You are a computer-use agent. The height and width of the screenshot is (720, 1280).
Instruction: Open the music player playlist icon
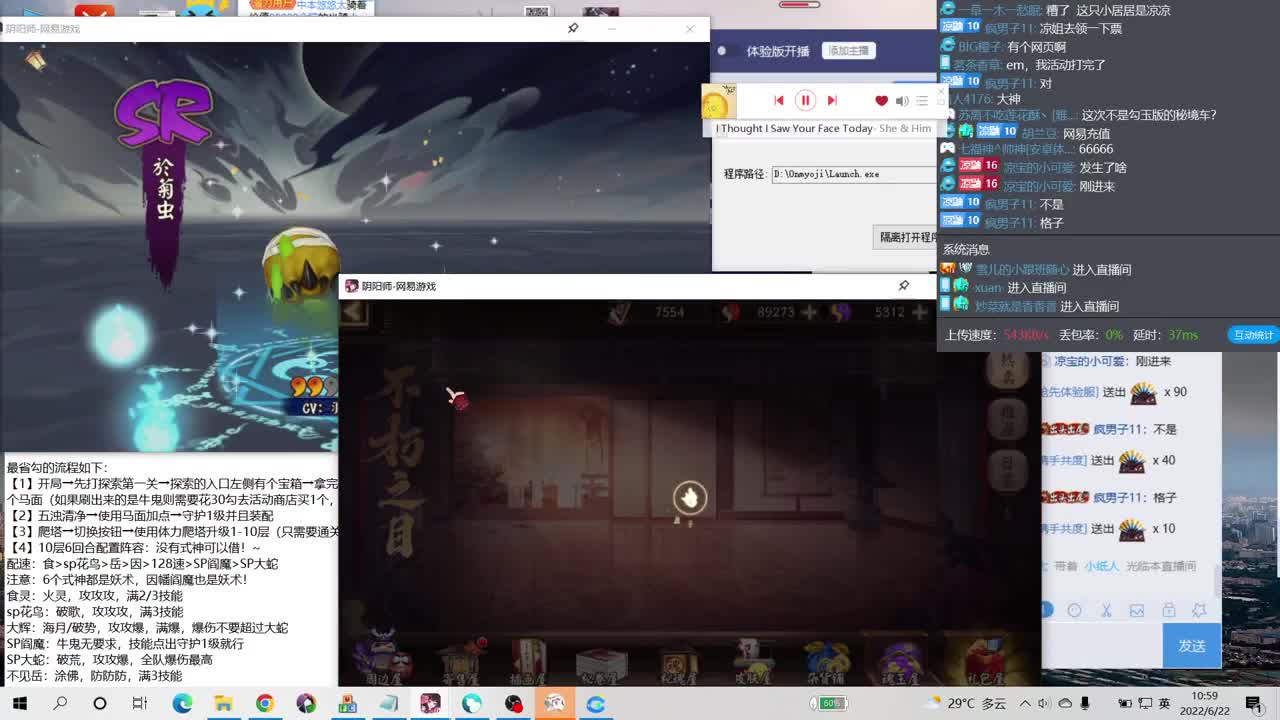click(x=922, y=100)
